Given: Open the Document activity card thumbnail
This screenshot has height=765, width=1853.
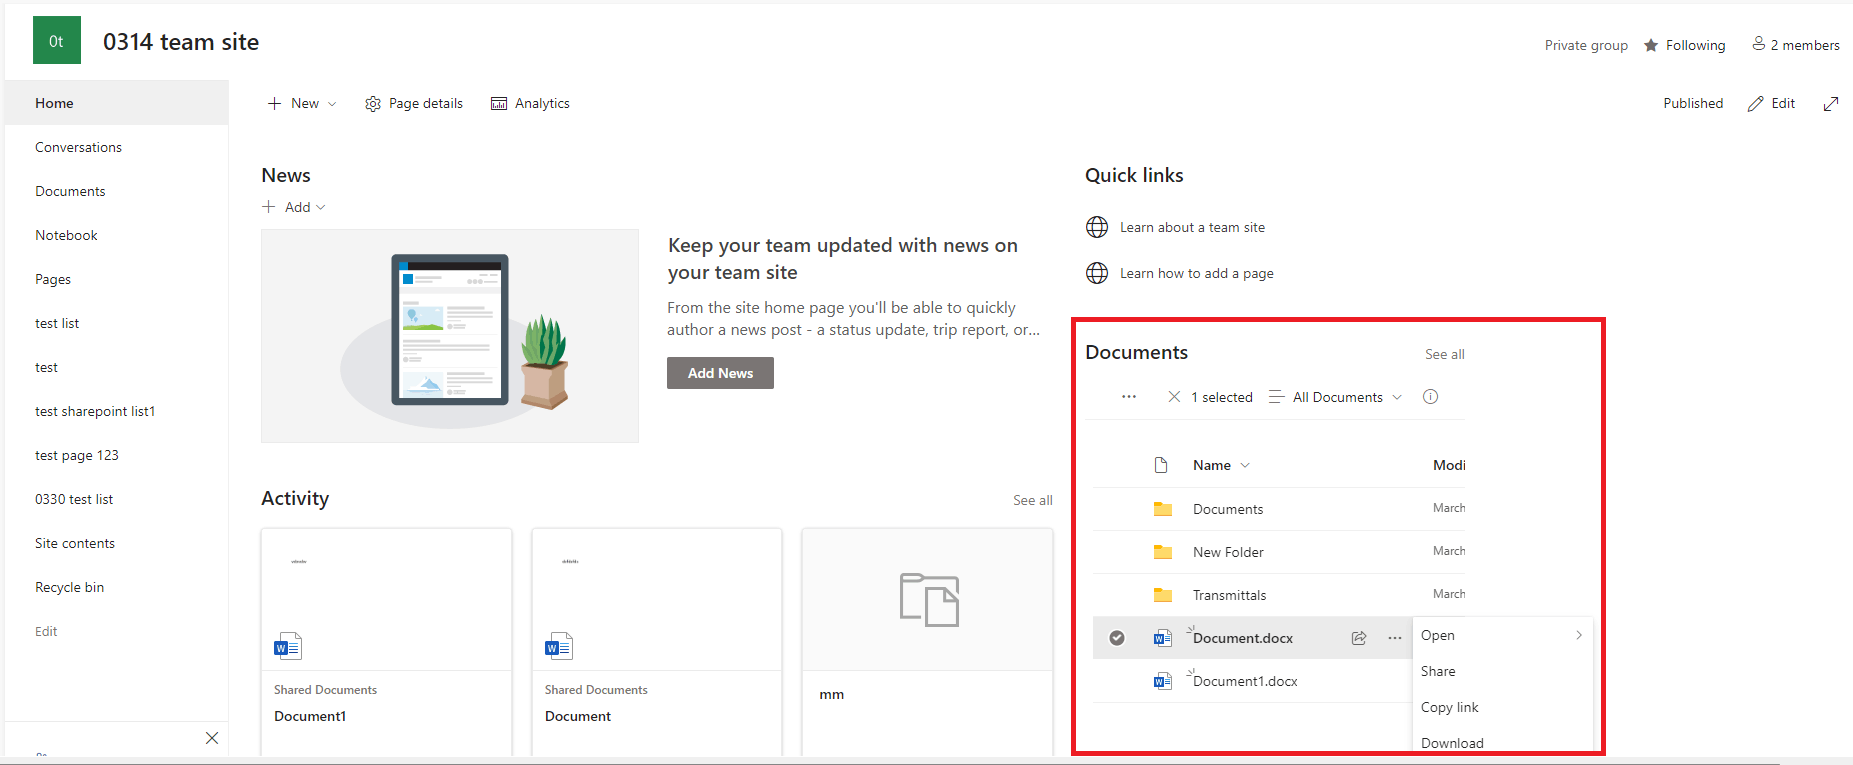Looking at the screenshot, I should (657, 599).
